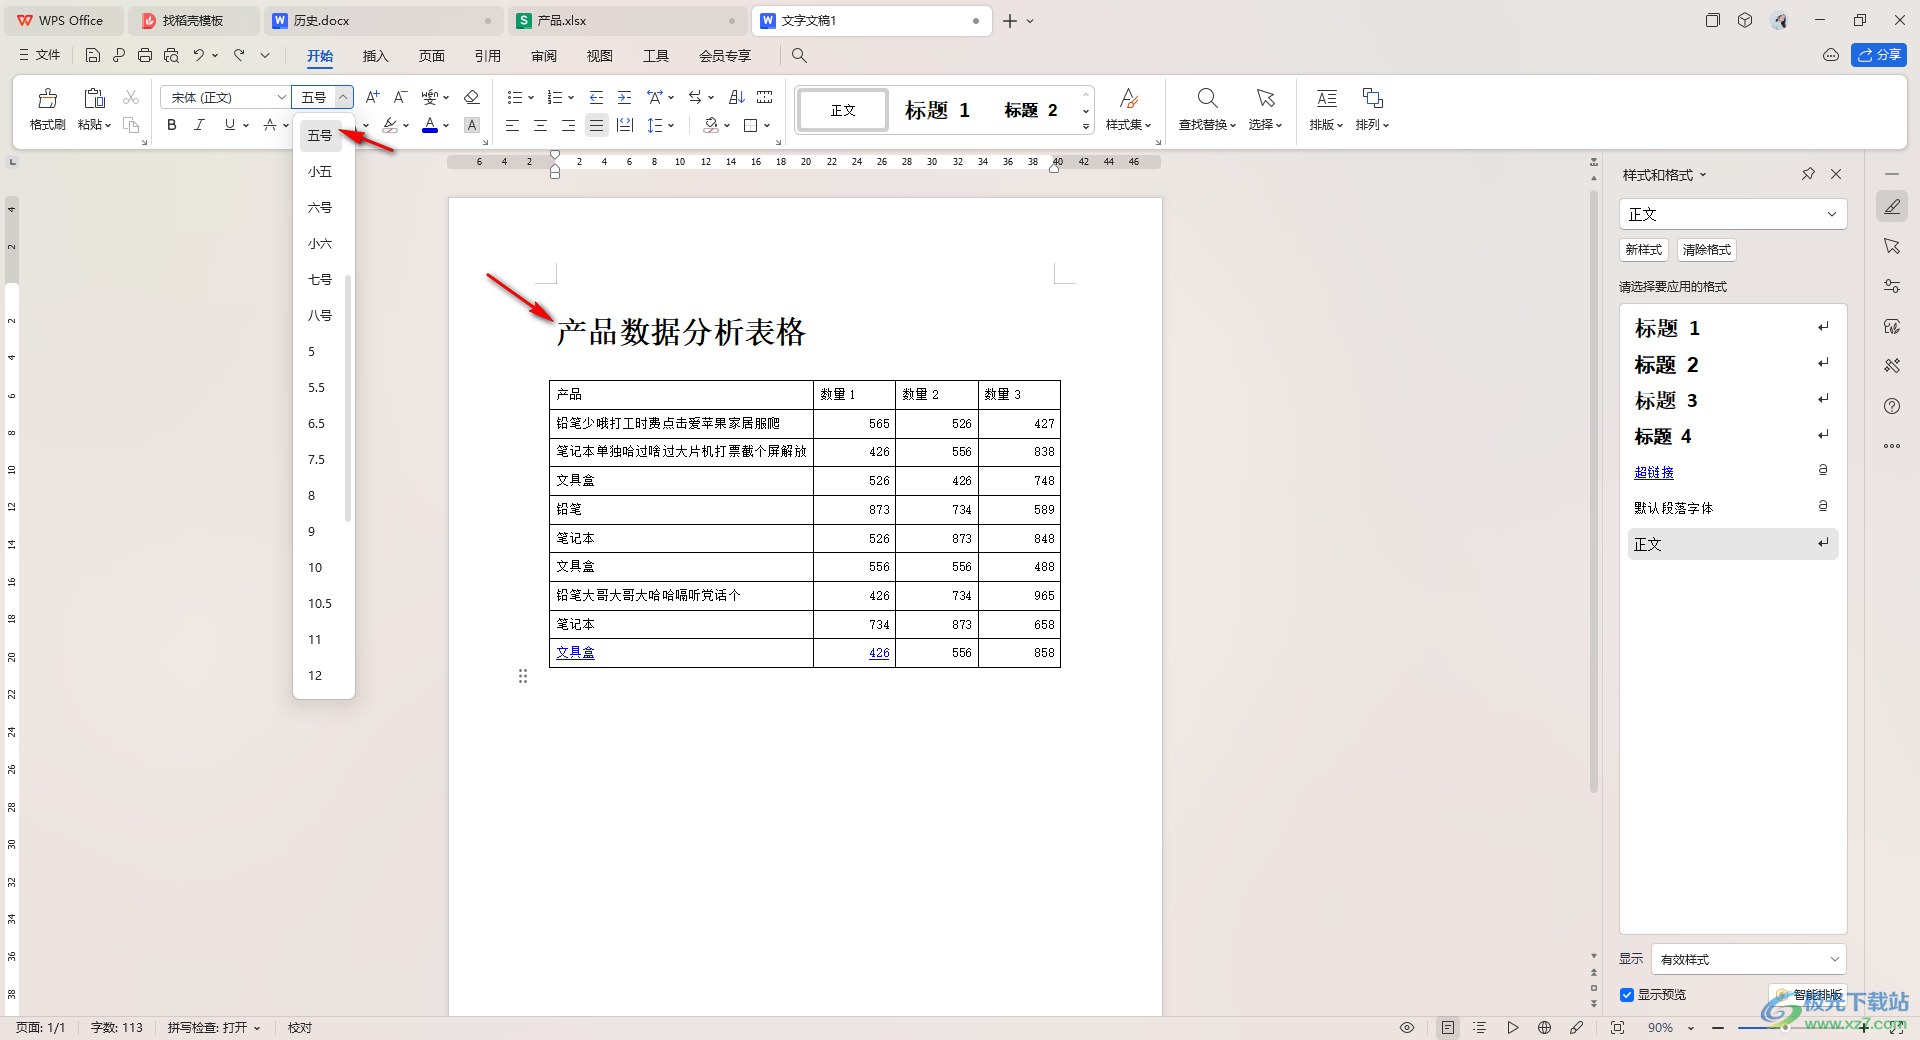Viewport: 1920px width, 1040px height.
Task: Select font size 10.5 from list
Action: 320,604
